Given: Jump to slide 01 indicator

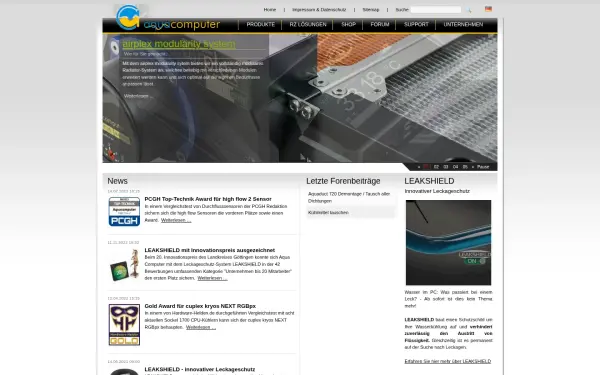Looking at the screenshot, I should coord(426,167).
